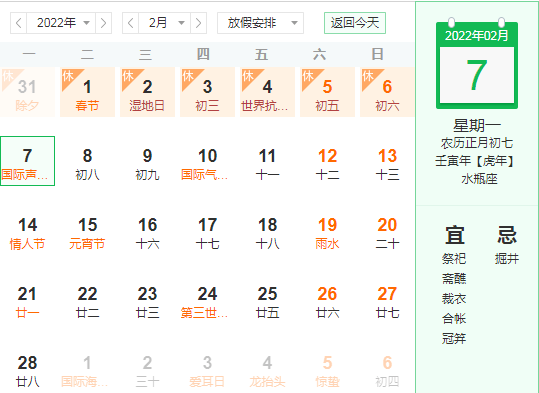
Task: Select January 31 除夕 date cell
Action: [28, 92]
